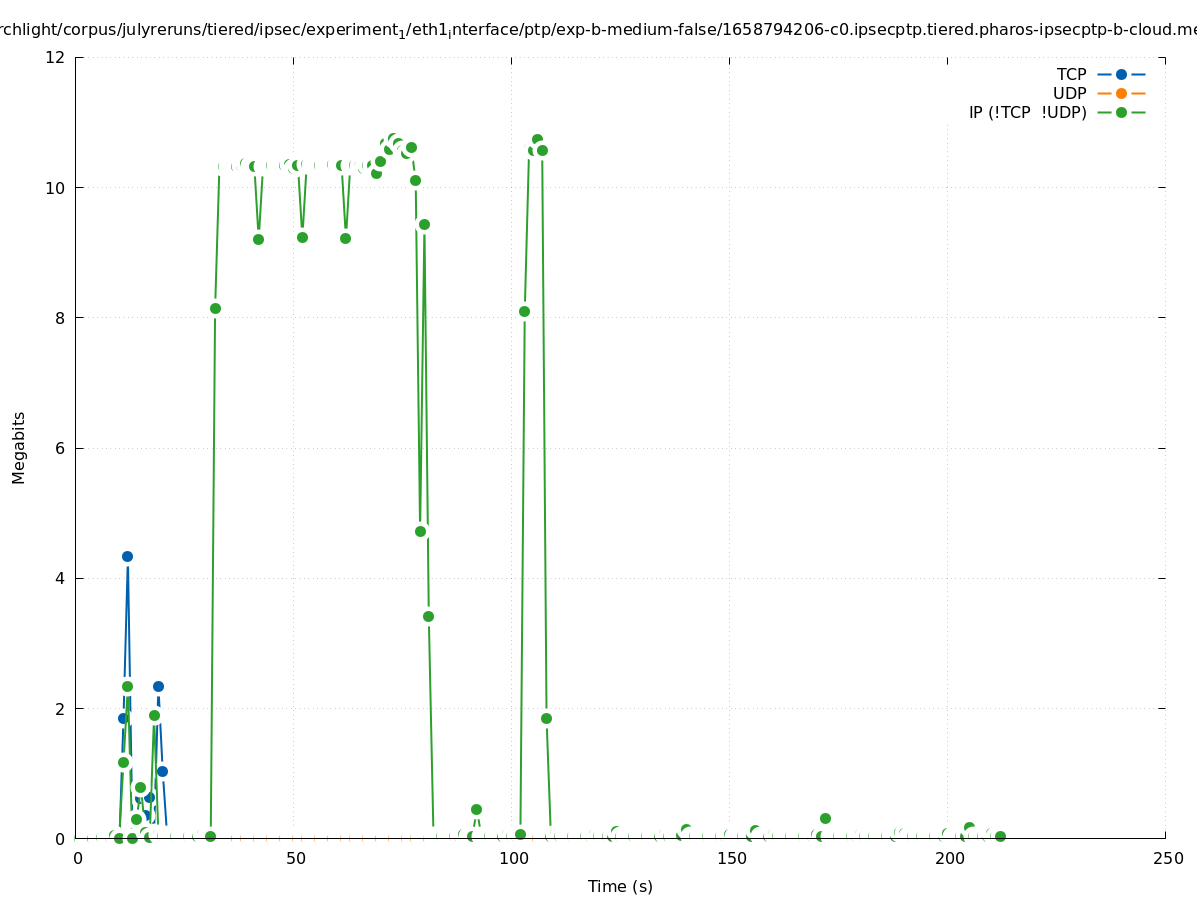Click the 250 tick label on the x-axis
This screenshot has width=1197, height=900.
click(x=1166, y=858)
